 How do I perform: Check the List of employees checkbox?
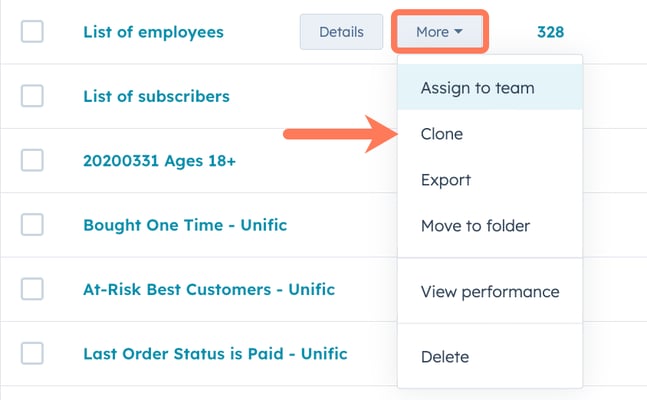[x=32, y=32]
